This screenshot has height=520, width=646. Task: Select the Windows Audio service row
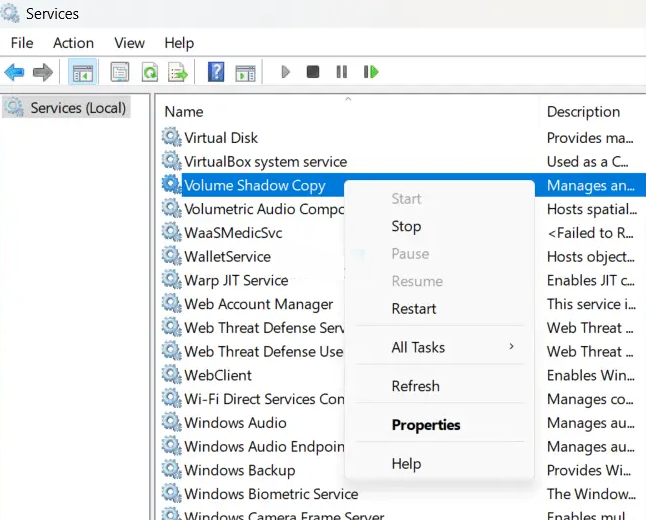(x=235, y=423)
